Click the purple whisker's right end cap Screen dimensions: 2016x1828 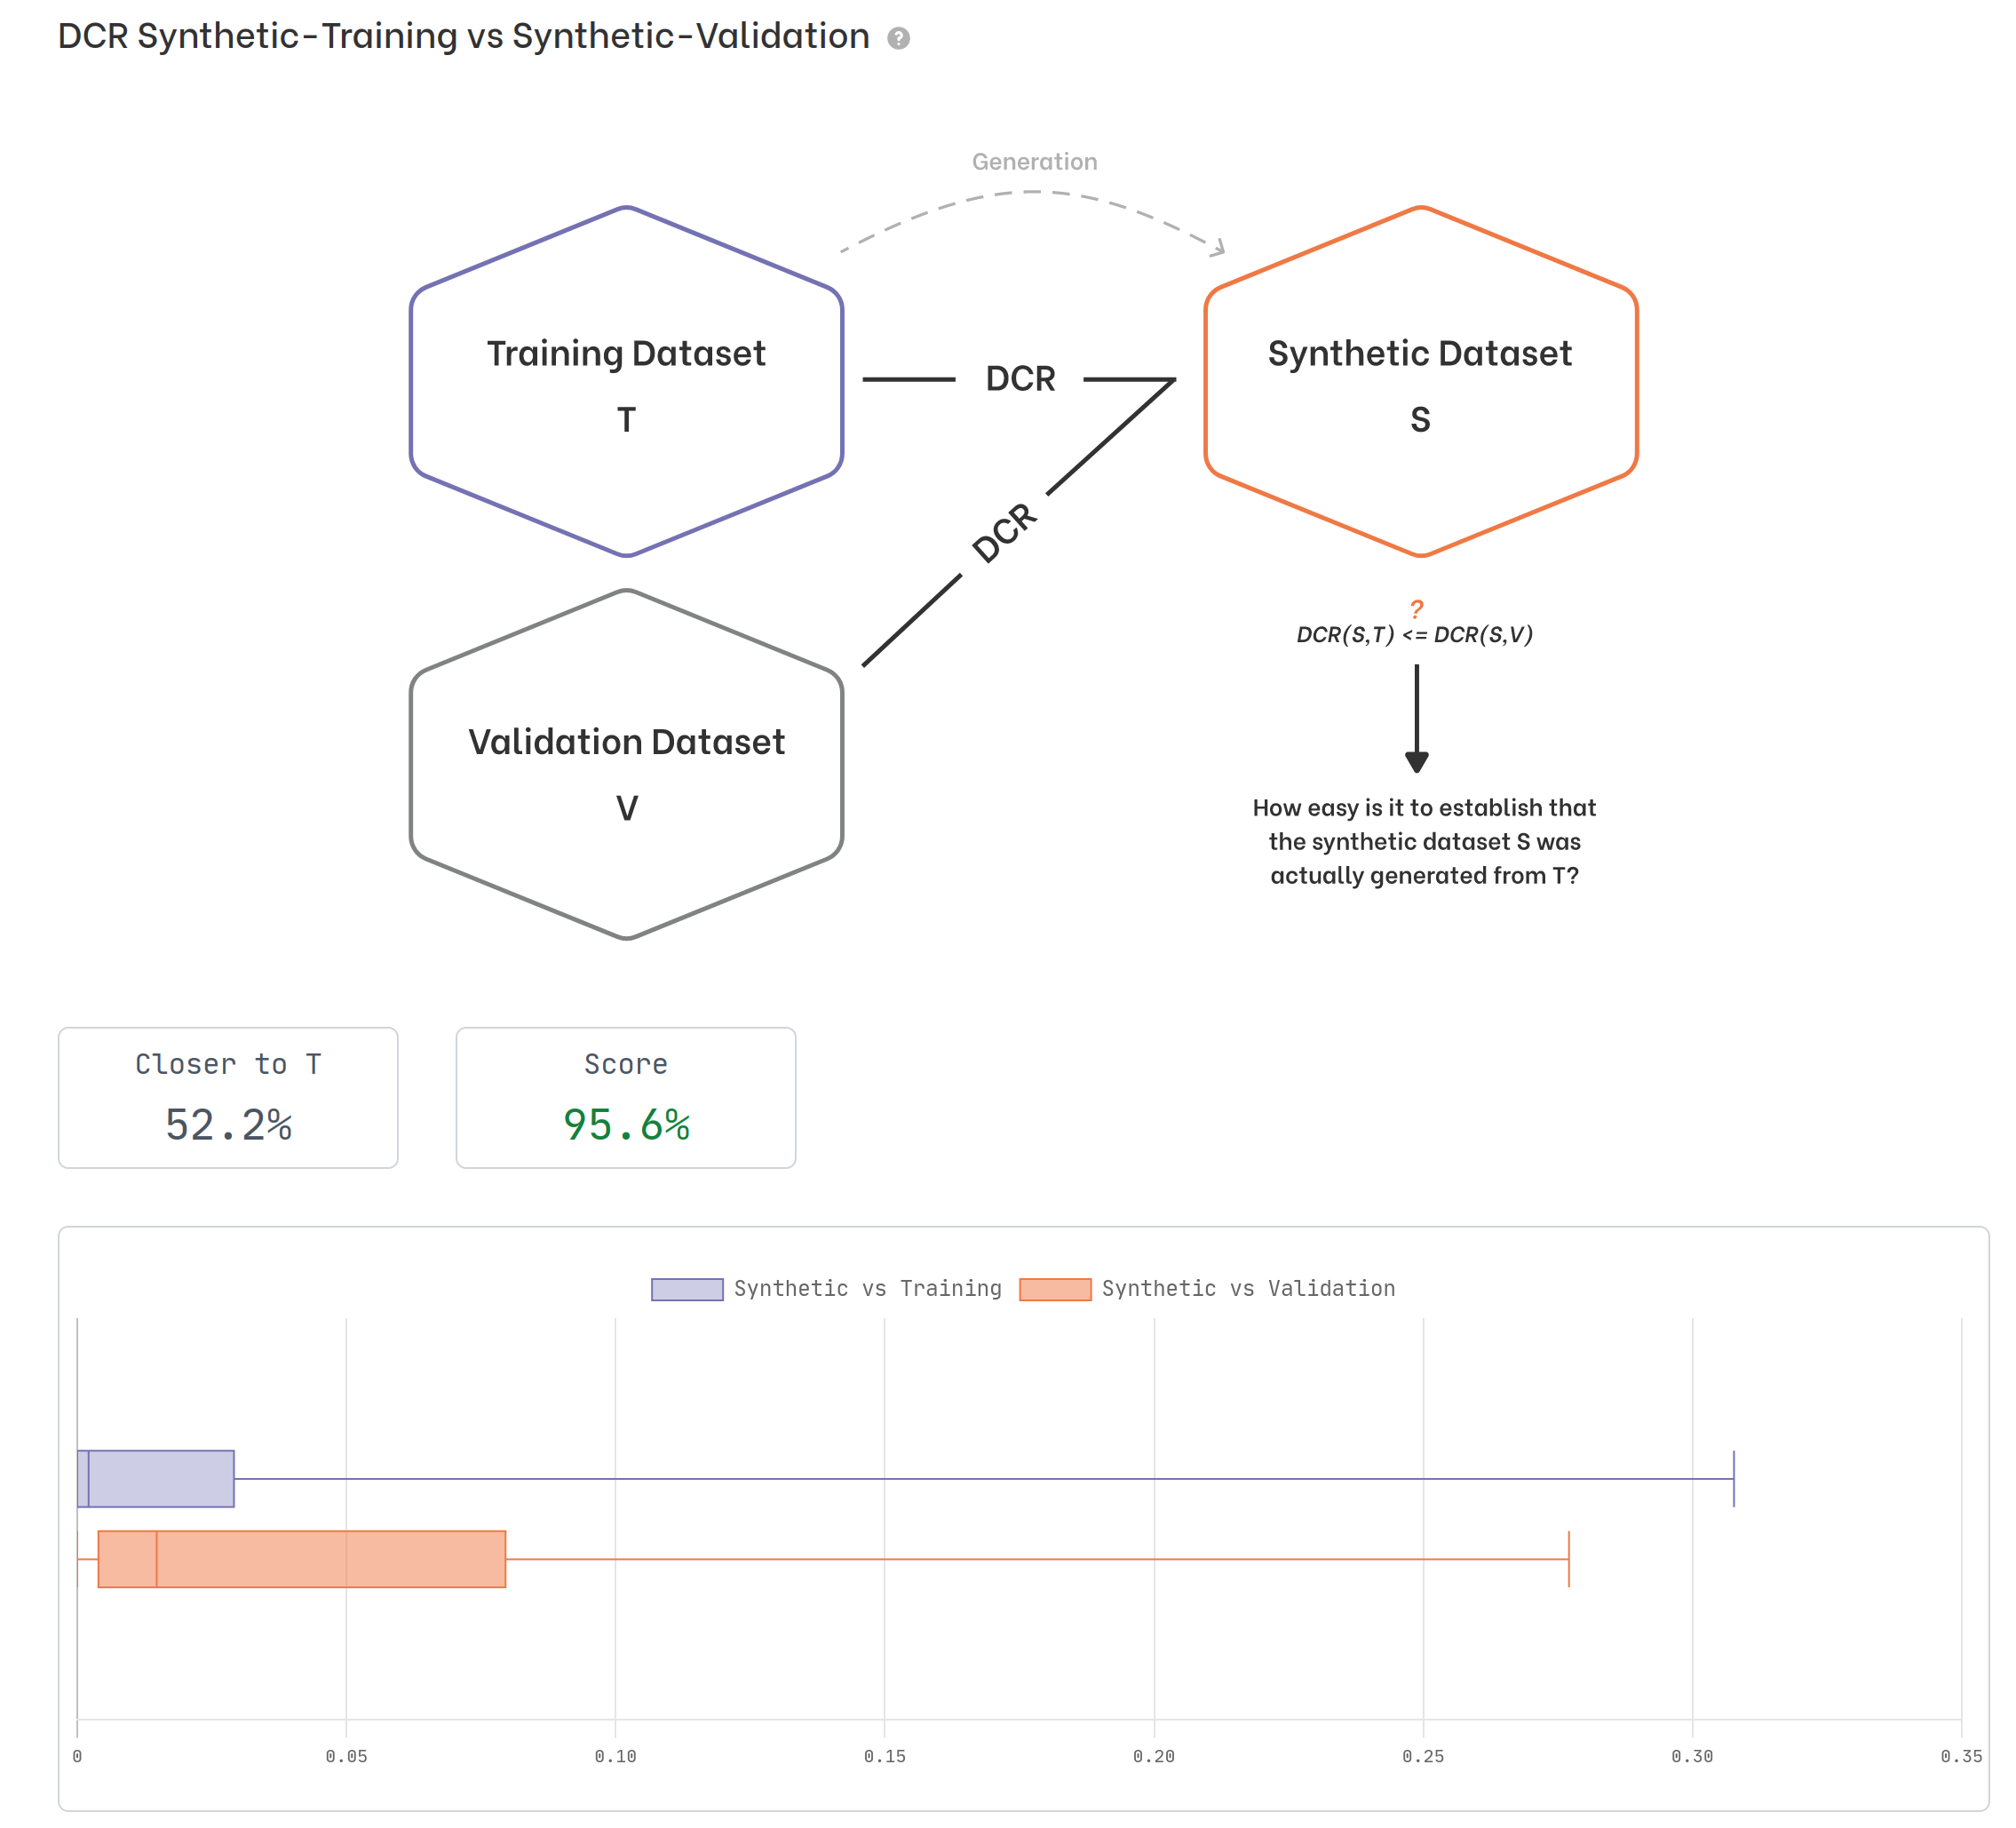pyautogui.click(x=1733, y=1478)
